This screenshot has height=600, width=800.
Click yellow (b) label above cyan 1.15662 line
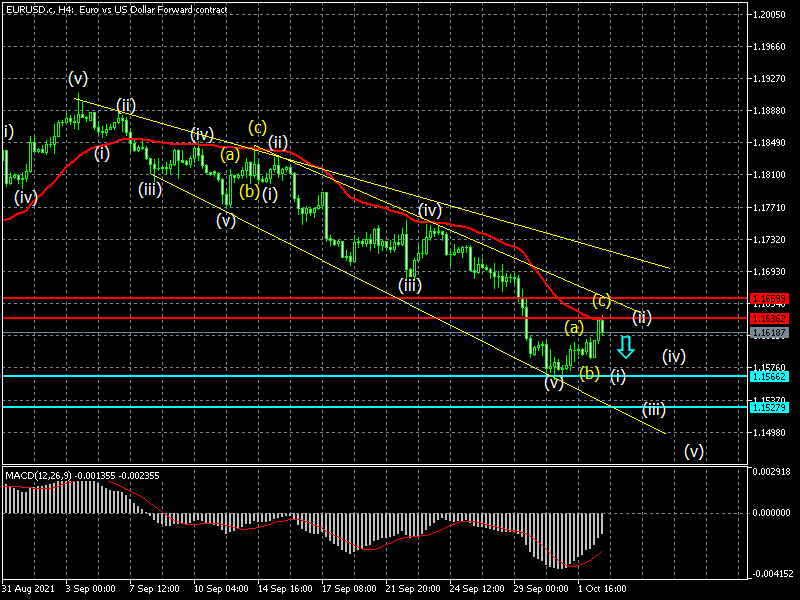tap(589, 373)
